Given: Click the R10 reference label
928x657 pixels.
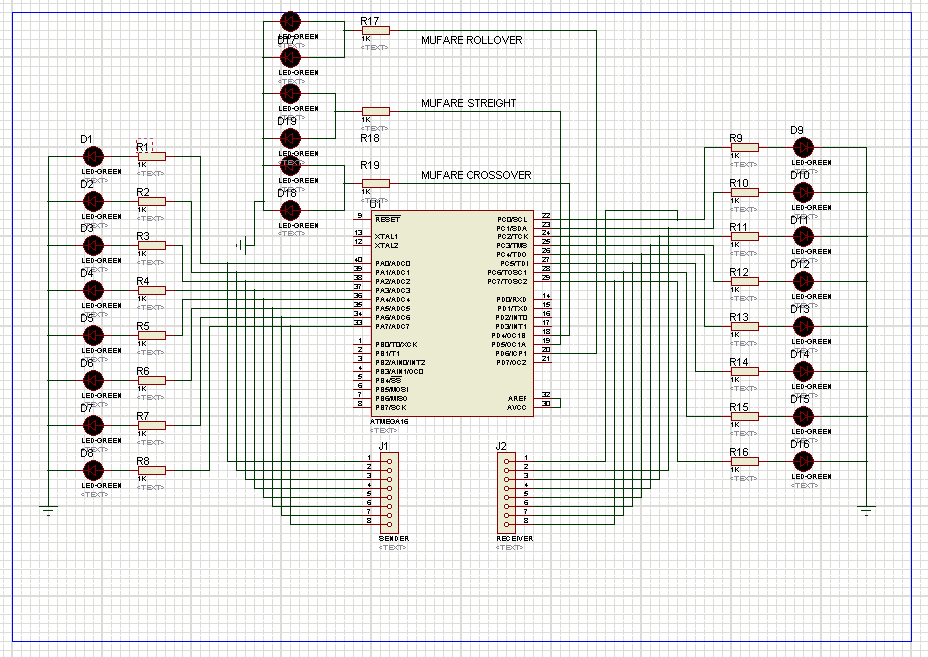Looking at the screenshot, I should pos(739,183).
